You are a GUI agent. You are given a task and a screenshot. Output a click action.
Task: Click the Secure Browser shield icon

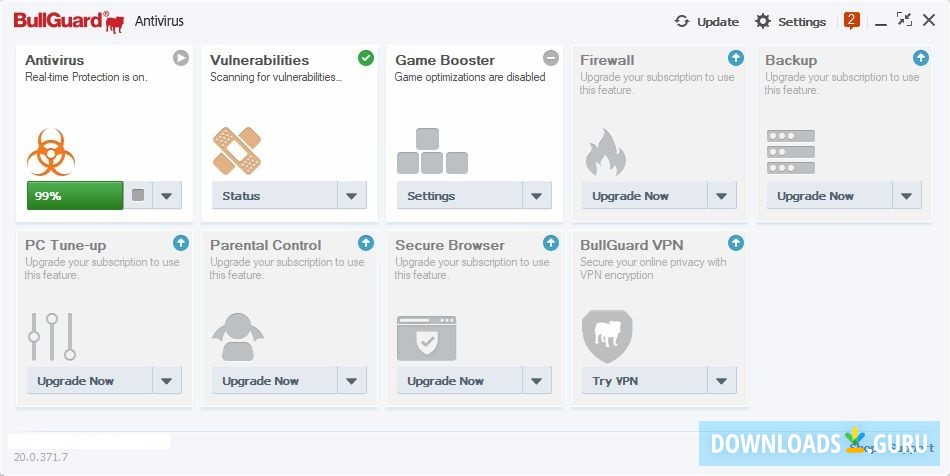coord(427,337)
